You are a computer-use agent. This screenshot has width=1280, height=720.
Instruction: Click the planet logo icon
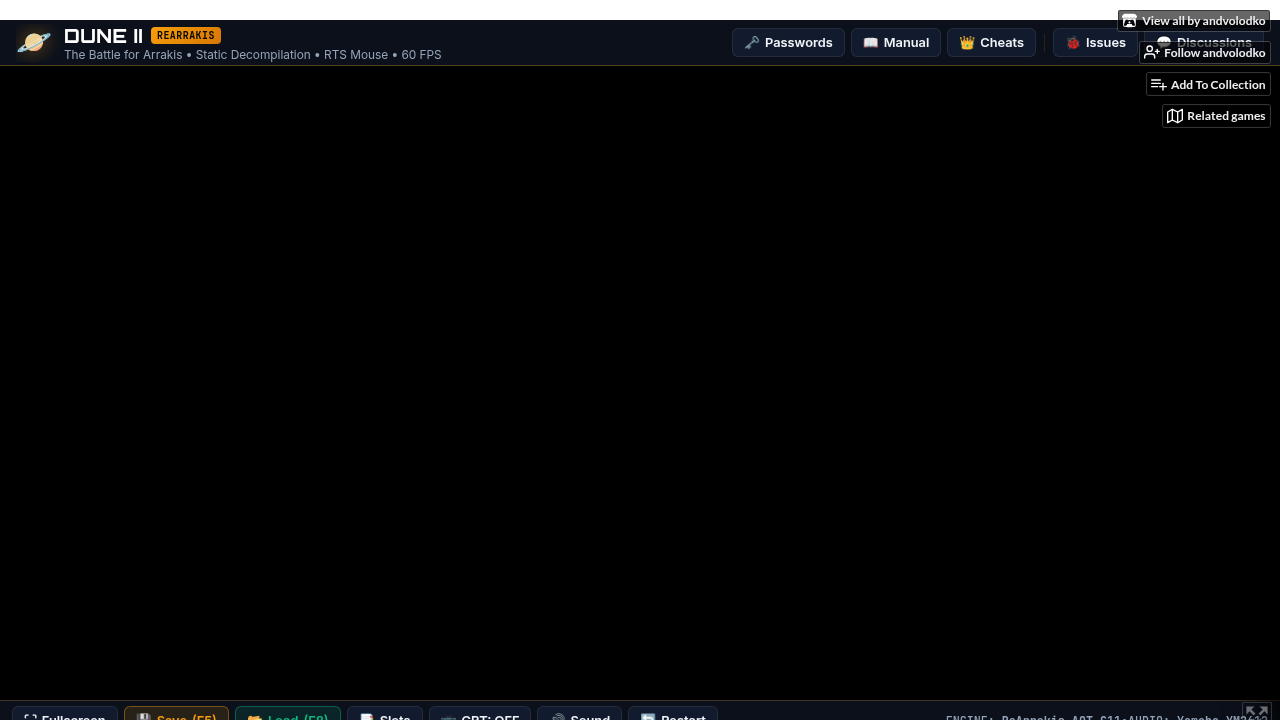pos(34,43)
